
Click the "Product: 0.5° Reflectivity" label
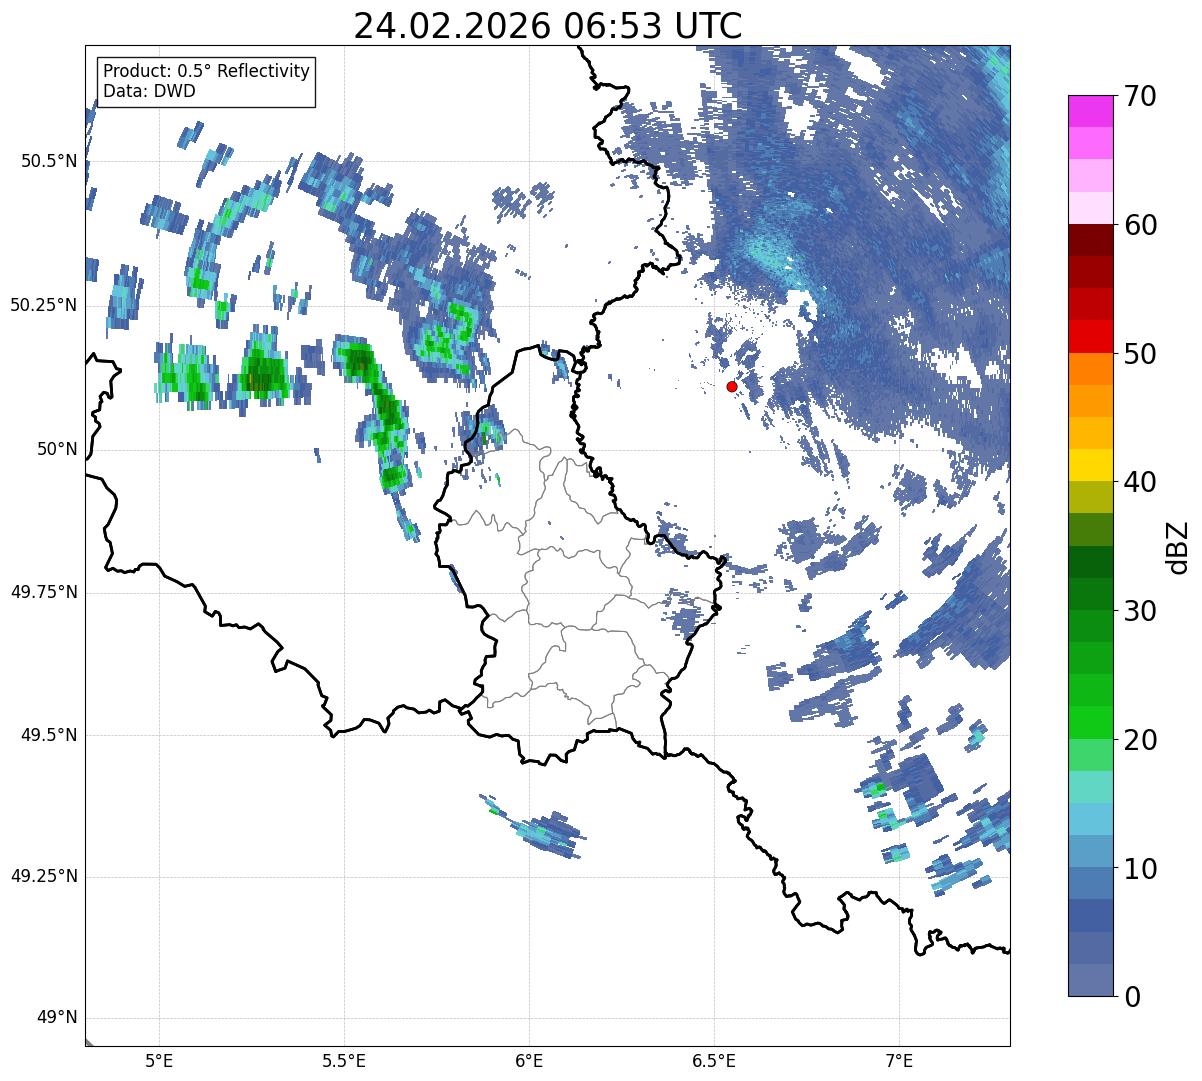pyautogui.click(x=207, y=72)
